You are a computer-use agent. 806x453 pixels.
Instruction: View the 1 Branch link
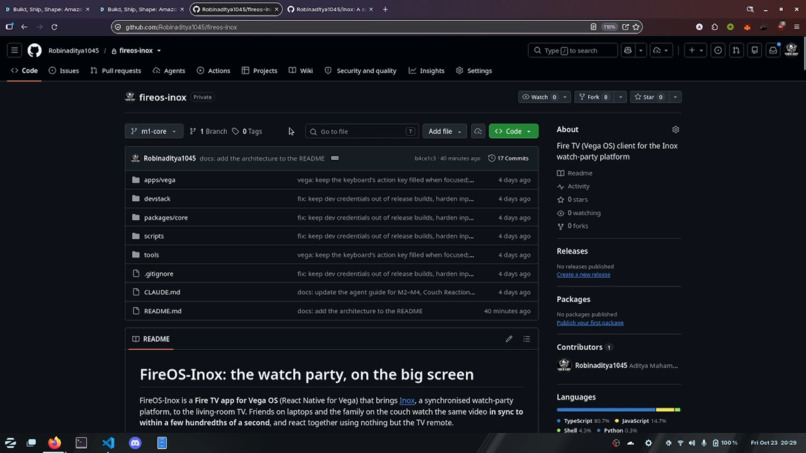(208, 132)
